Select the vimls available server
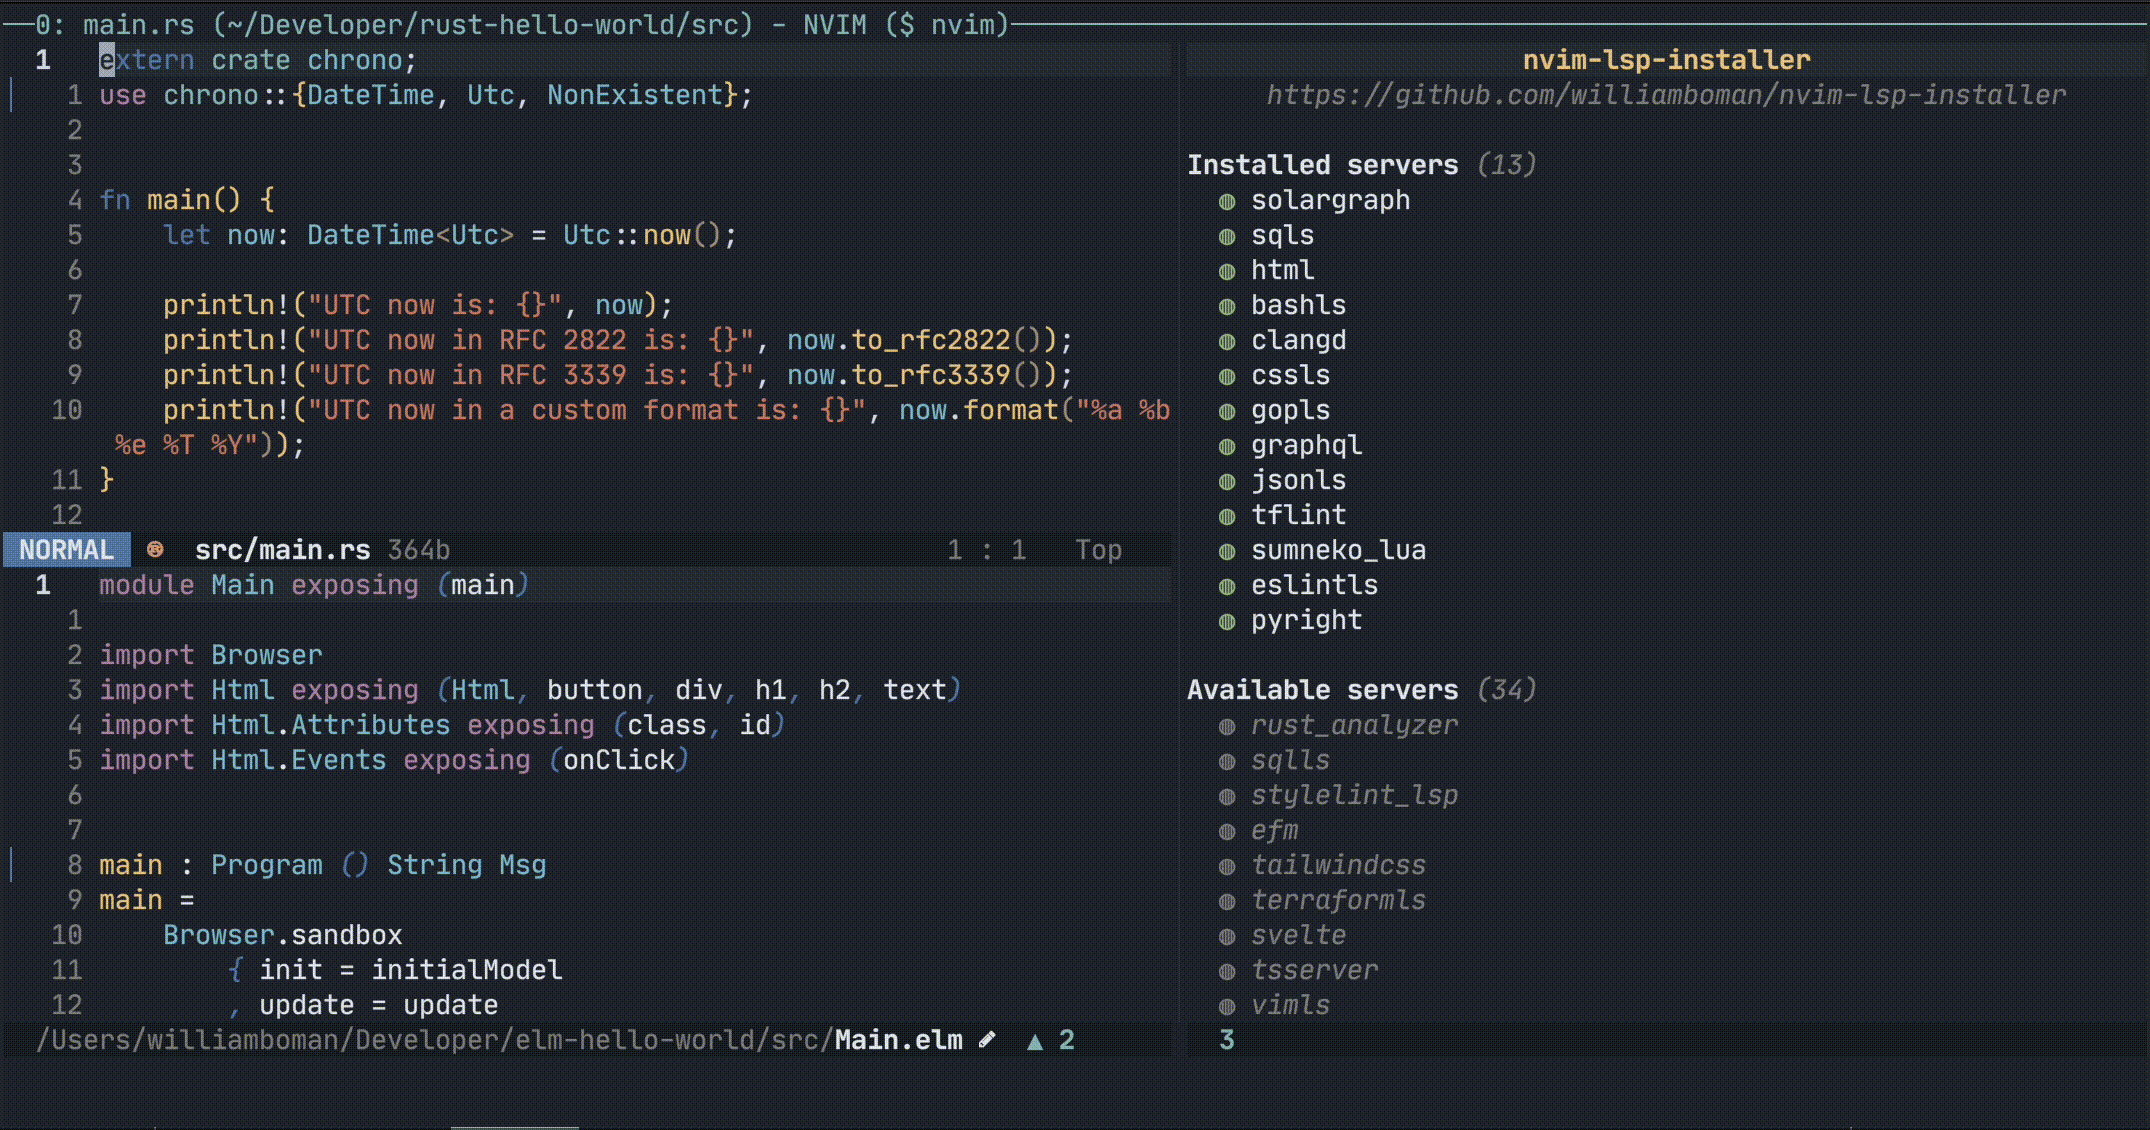 1290,1005
